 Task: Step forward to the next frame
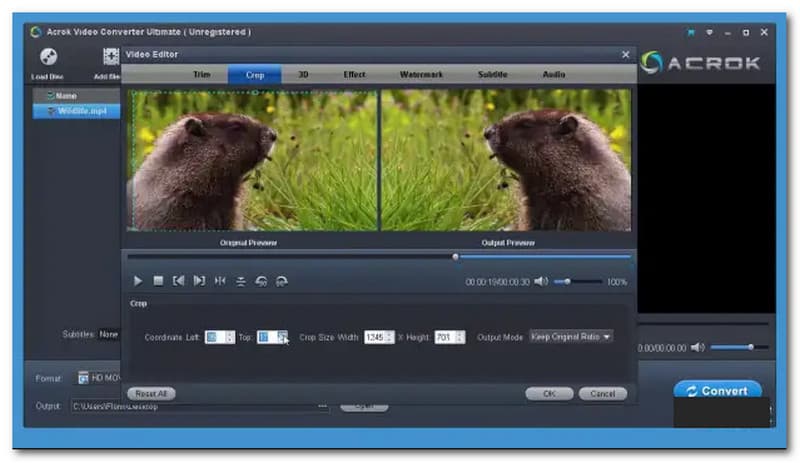199,281
